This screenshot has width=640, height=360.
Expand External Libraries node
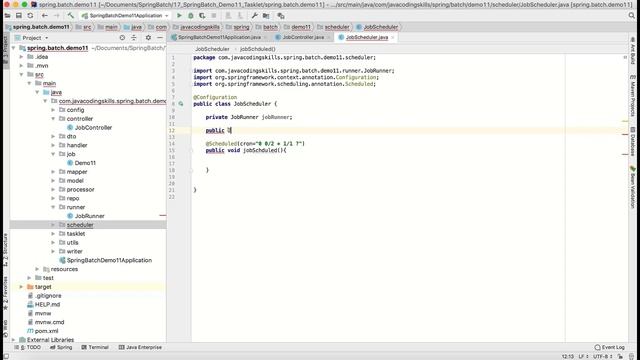[13, 340]
